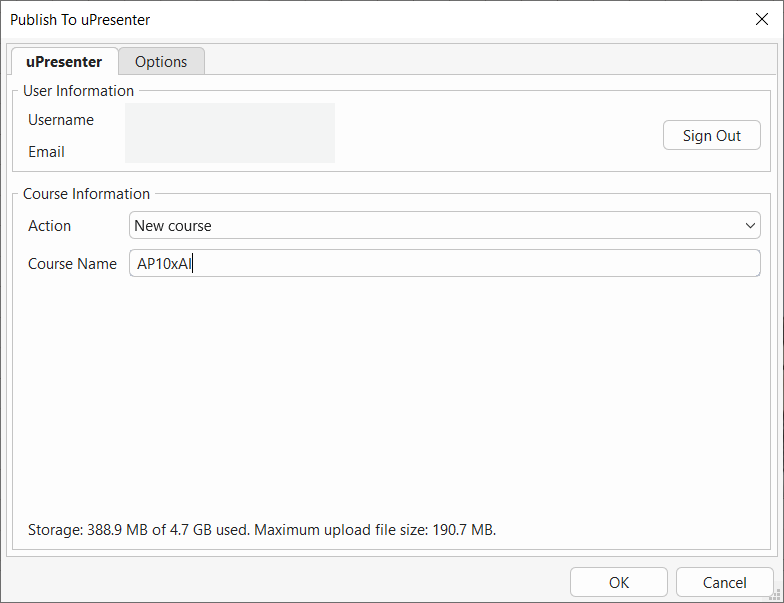
Task: Click the Action label
Action: (x=49, y=226)
